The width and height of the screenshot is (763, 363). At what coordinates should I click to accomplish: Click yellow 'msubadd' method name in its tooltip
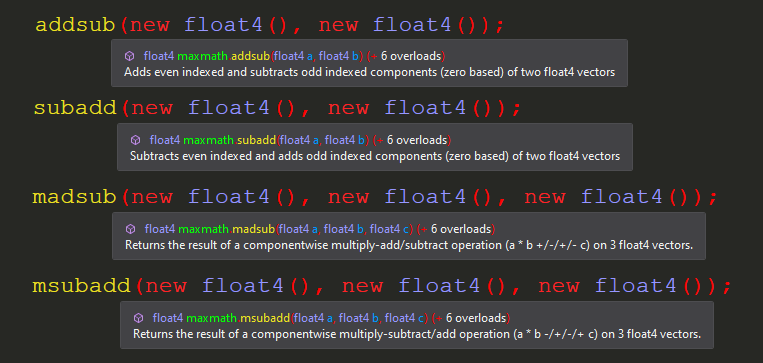(x=265, y=318)
